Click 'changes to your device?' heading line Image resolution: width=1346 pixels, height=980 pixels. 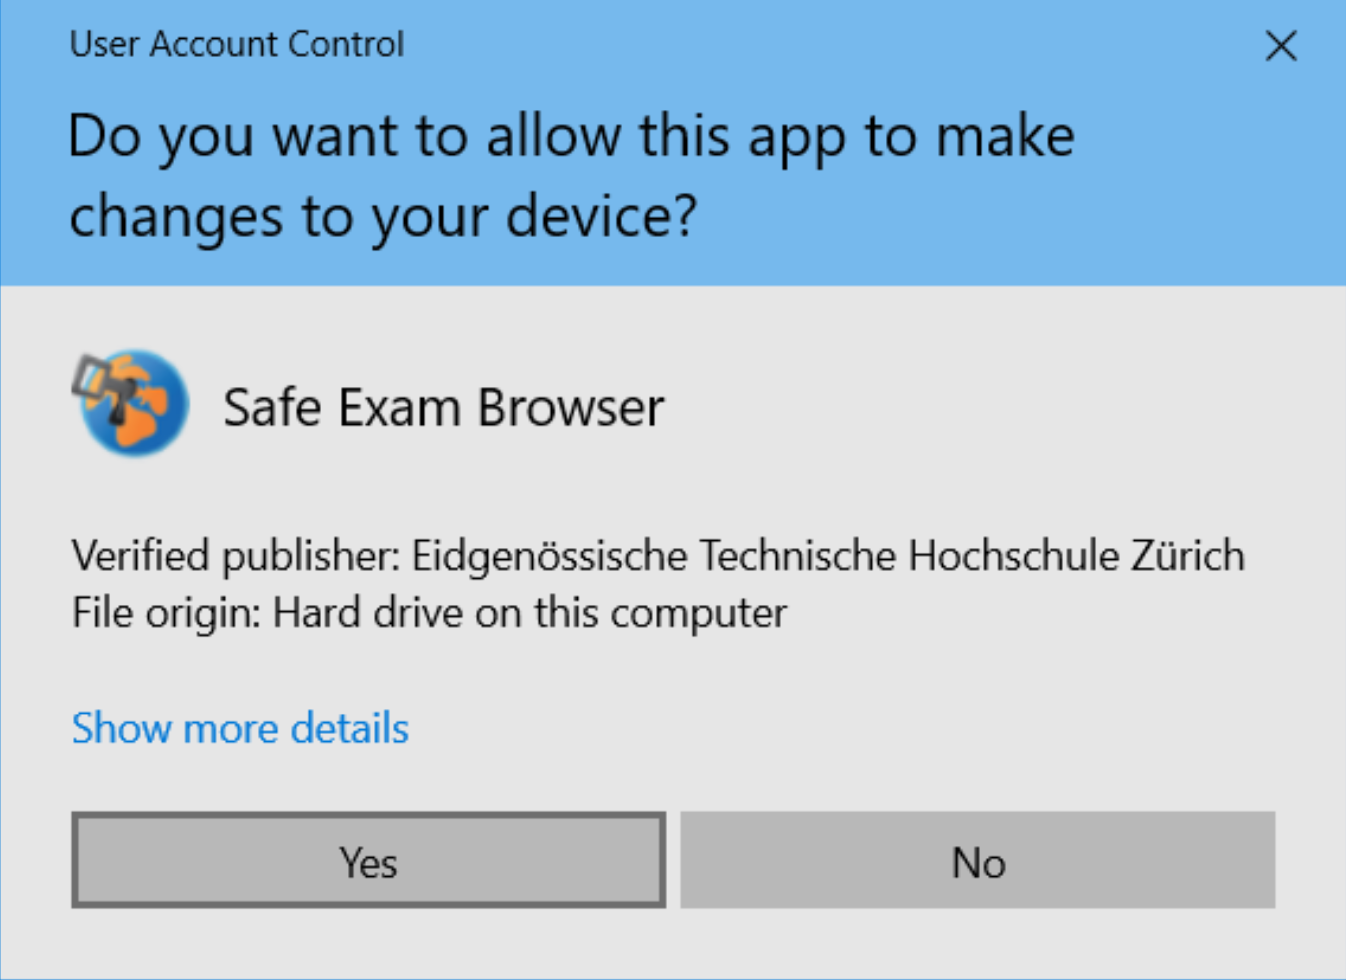pos(383,217)
